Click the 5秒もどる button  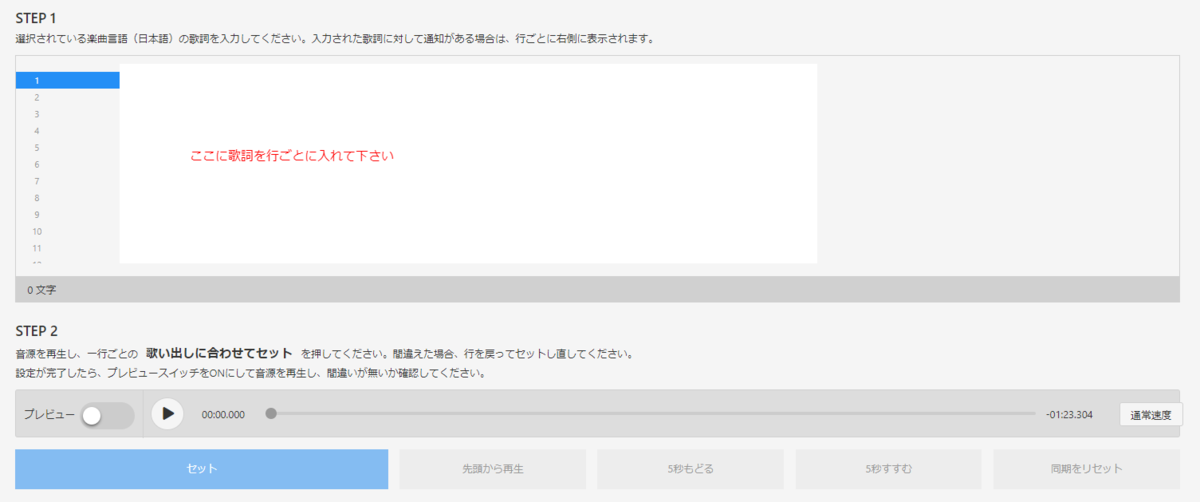pos(691,469)
